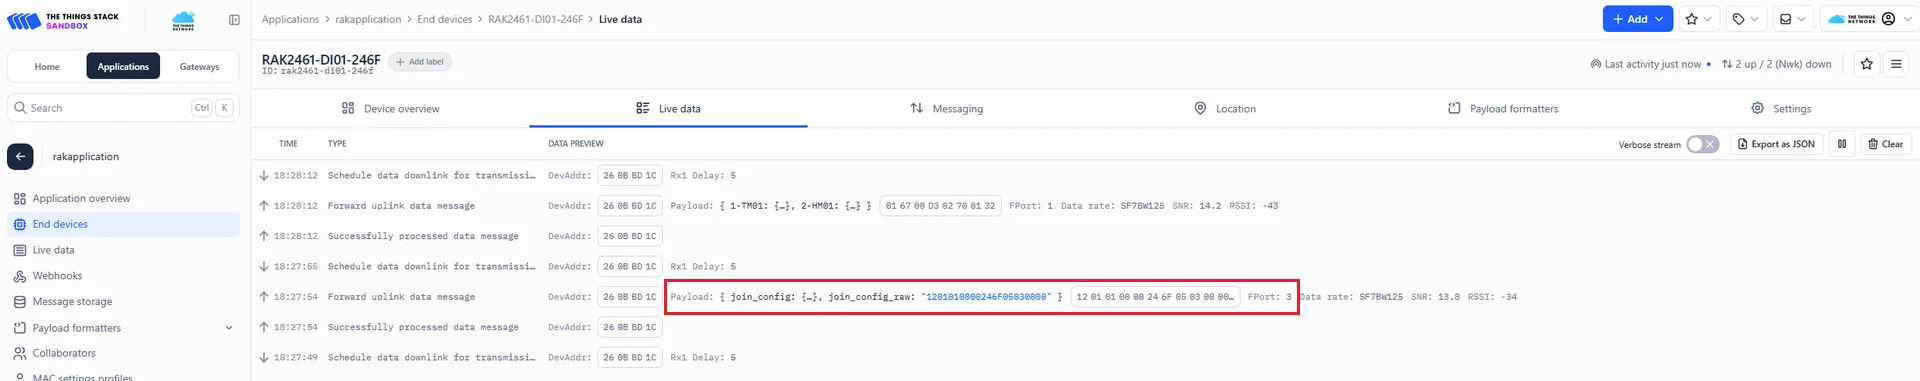Click the downlink arrow on the 18:27:55 row
Image resolution: width=1920 pixels, height=381 pixels.
click(264, 267)
